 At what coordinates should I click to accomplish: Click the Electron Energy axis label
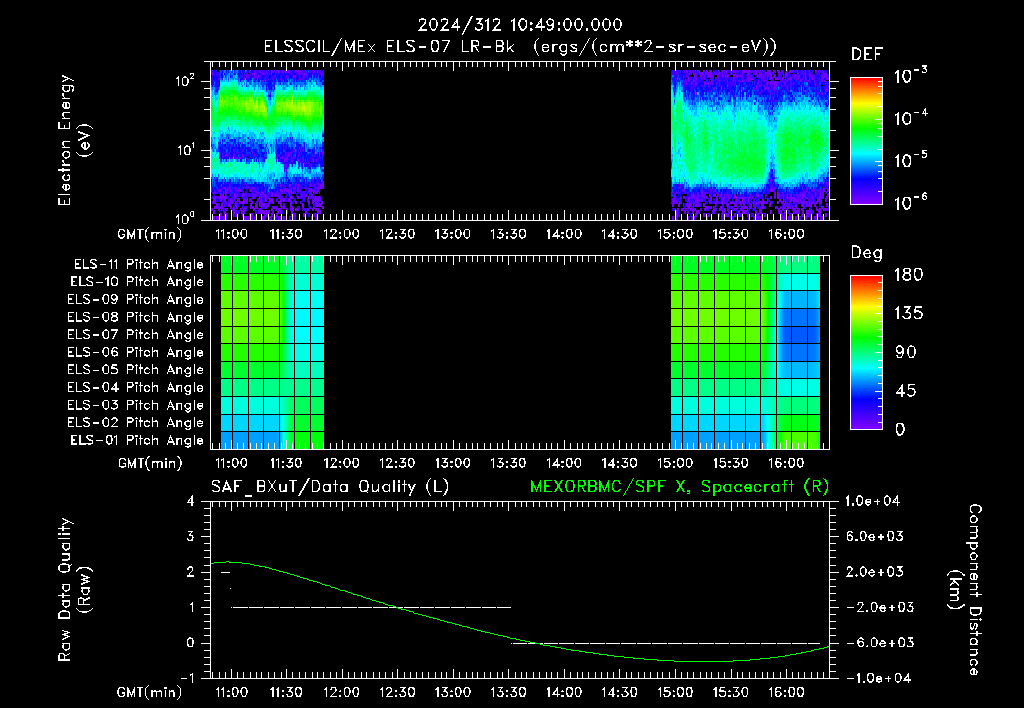coord(74,140)
